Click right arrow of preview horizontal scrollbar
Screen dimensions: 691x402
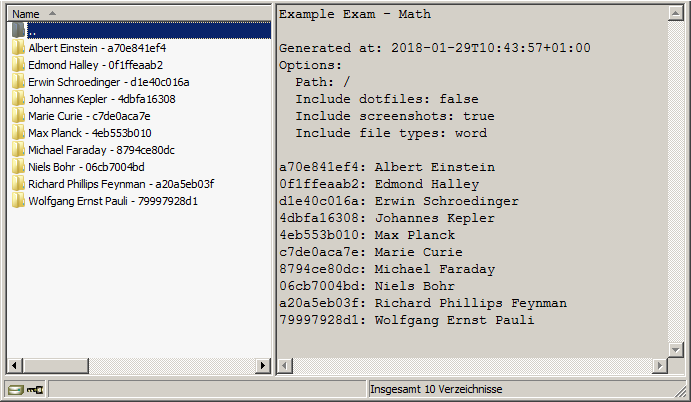tap(660, 365)
